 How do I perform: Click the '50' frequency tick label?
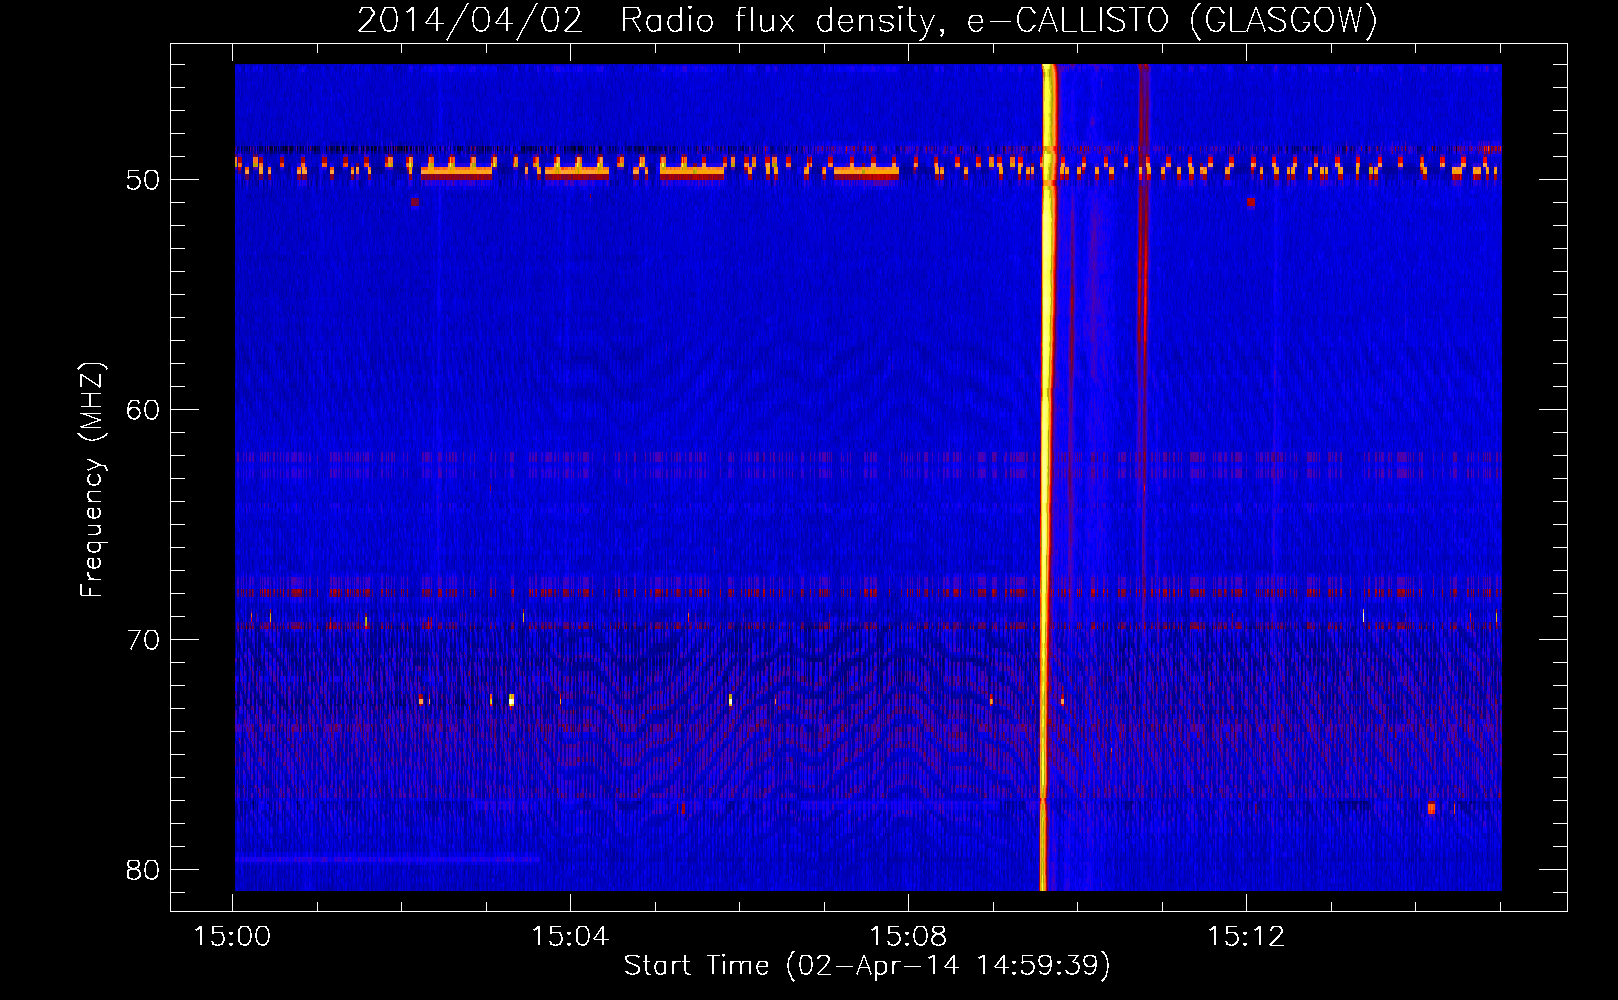coord(143,180)
